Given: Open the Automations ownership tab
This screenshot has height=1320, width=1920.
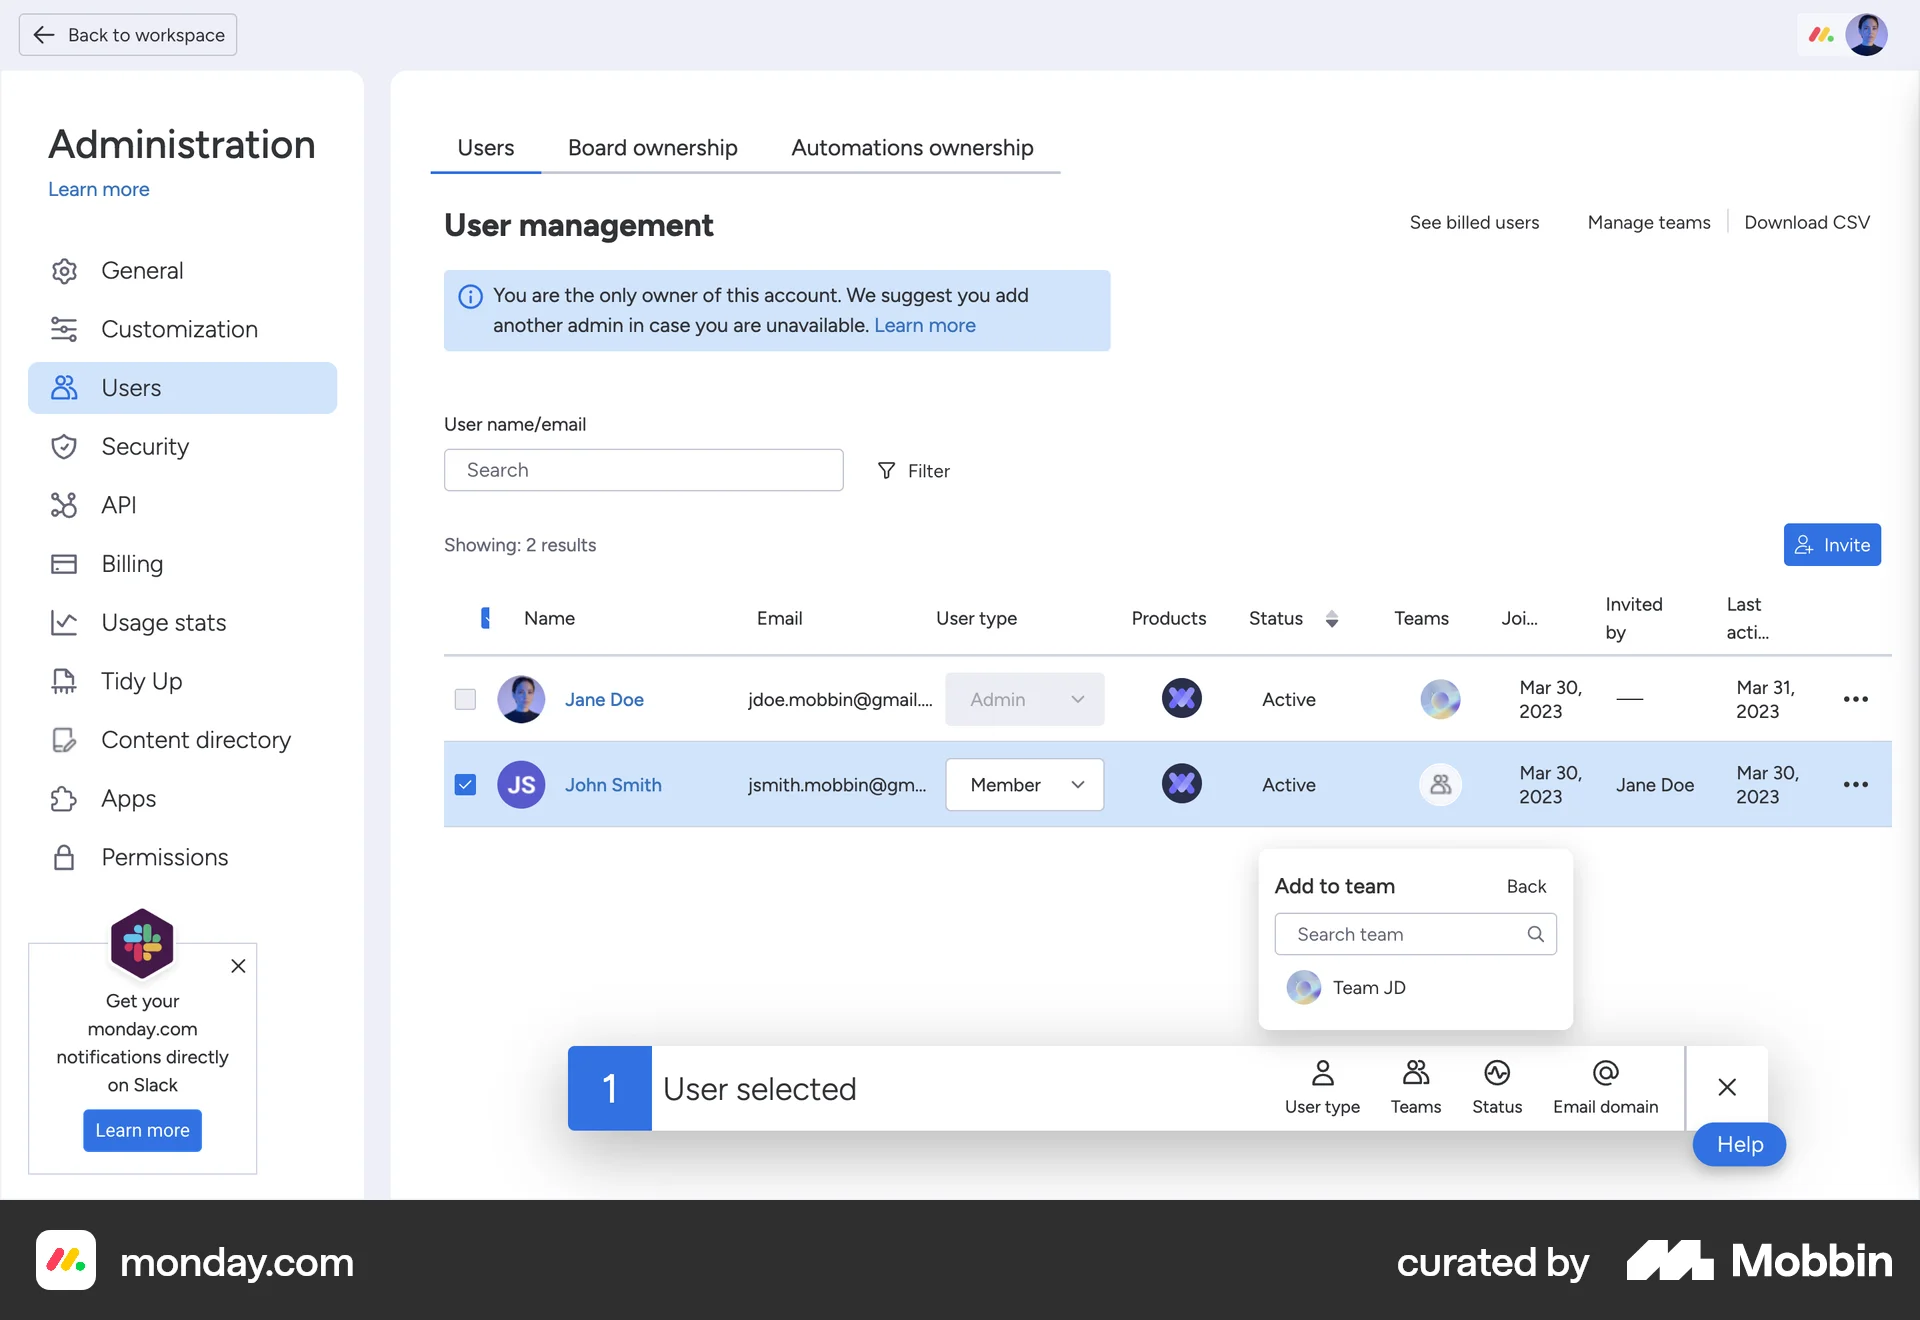Looking at the screenshot, I should point(911,147).
